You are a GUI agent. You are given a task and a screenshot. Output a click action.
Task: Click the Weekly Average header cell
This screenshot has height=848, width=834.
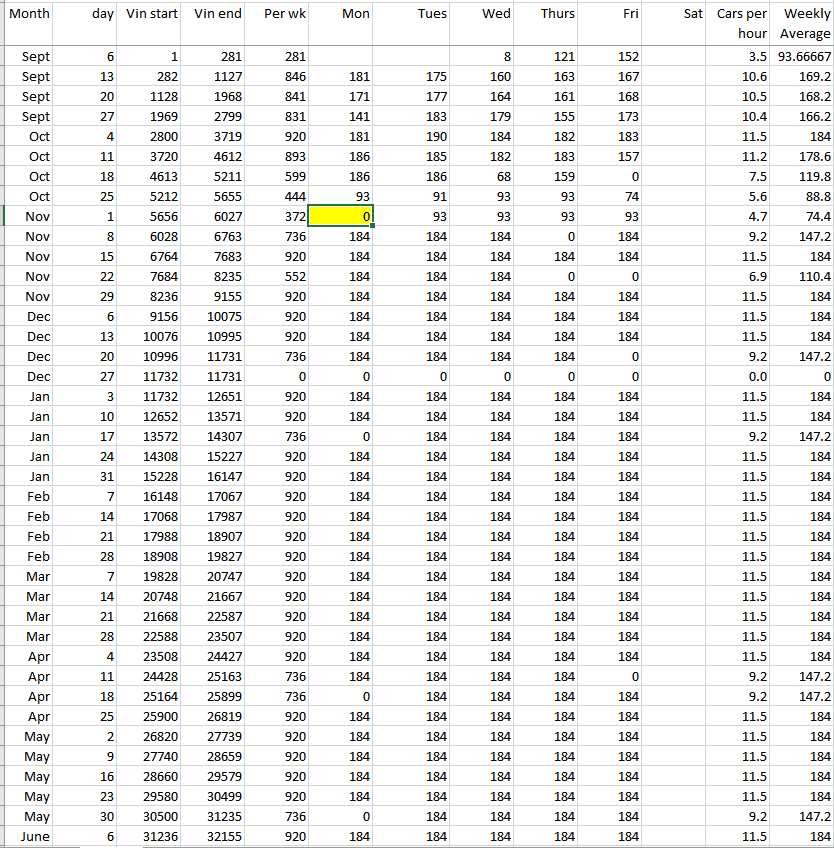[x=802, y=23]
